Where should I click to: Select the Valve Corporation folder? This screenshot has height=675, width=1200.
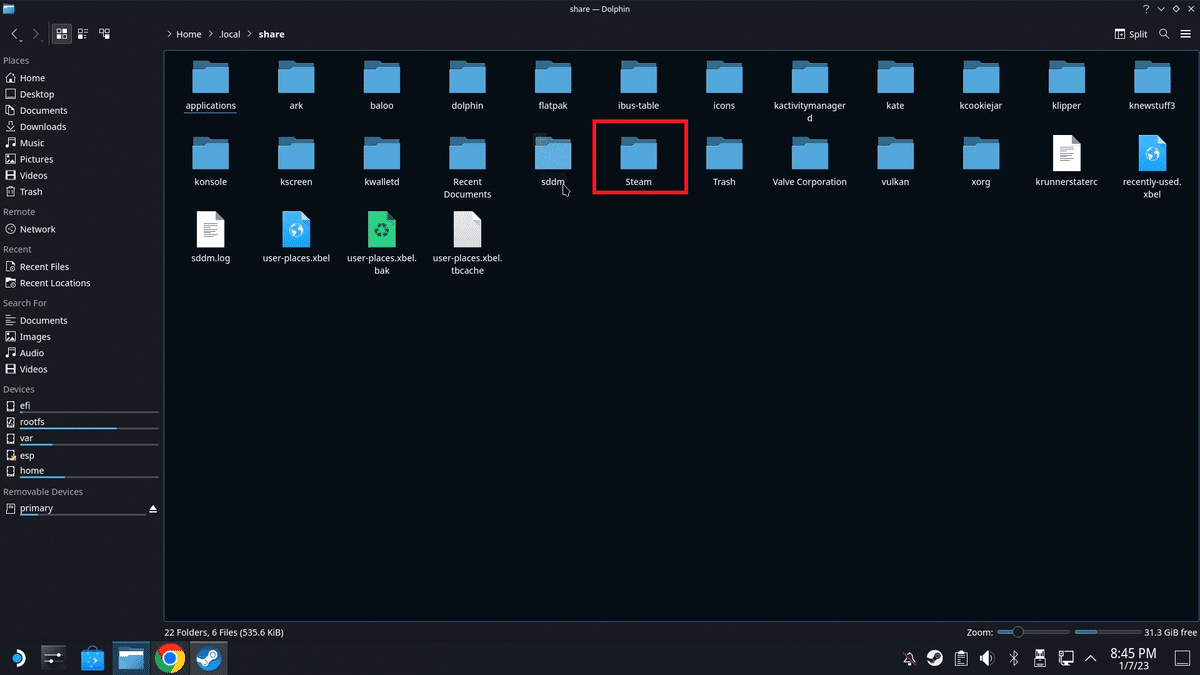coord(809,160)
